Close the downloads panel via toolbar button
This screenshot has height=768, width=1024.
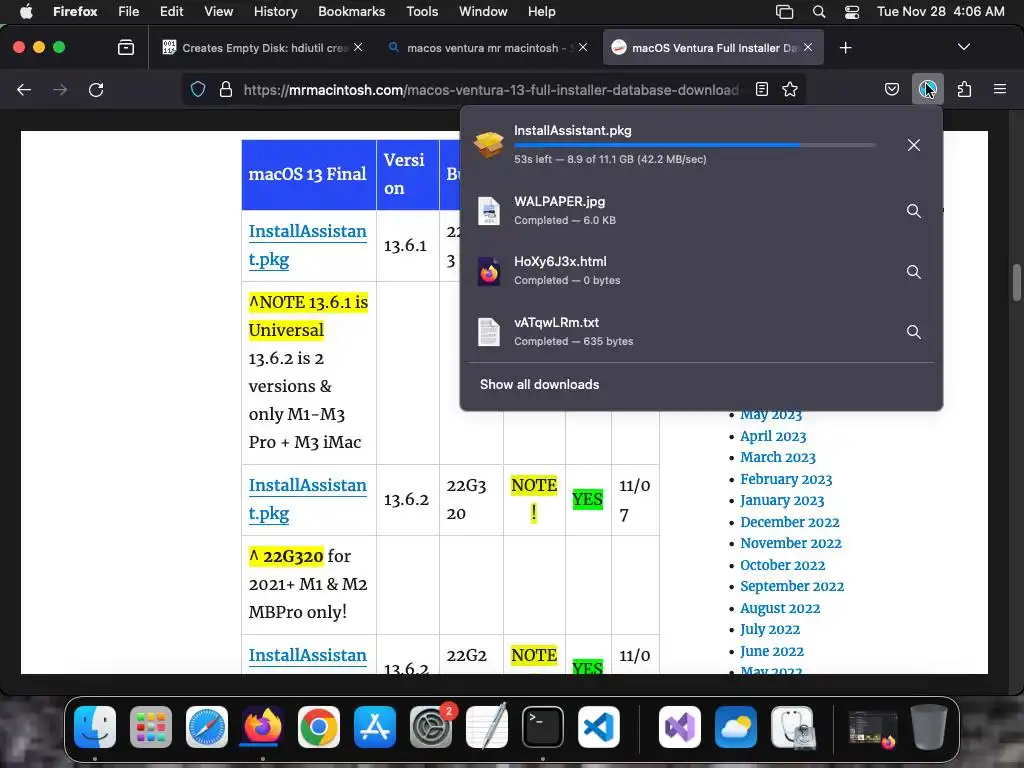coord(927,89)
